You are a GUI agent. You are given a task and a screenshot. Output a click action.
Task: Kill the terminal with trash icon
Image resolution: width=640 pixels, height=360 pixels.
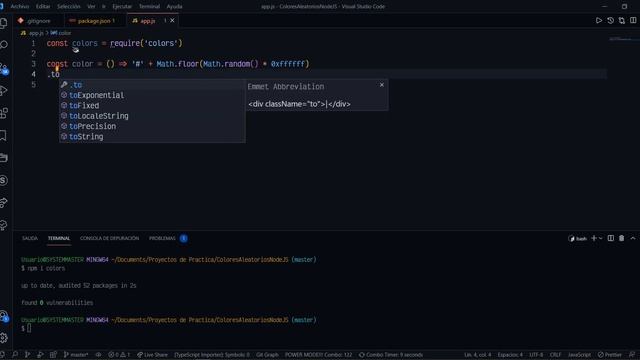(x=622, y=238)
